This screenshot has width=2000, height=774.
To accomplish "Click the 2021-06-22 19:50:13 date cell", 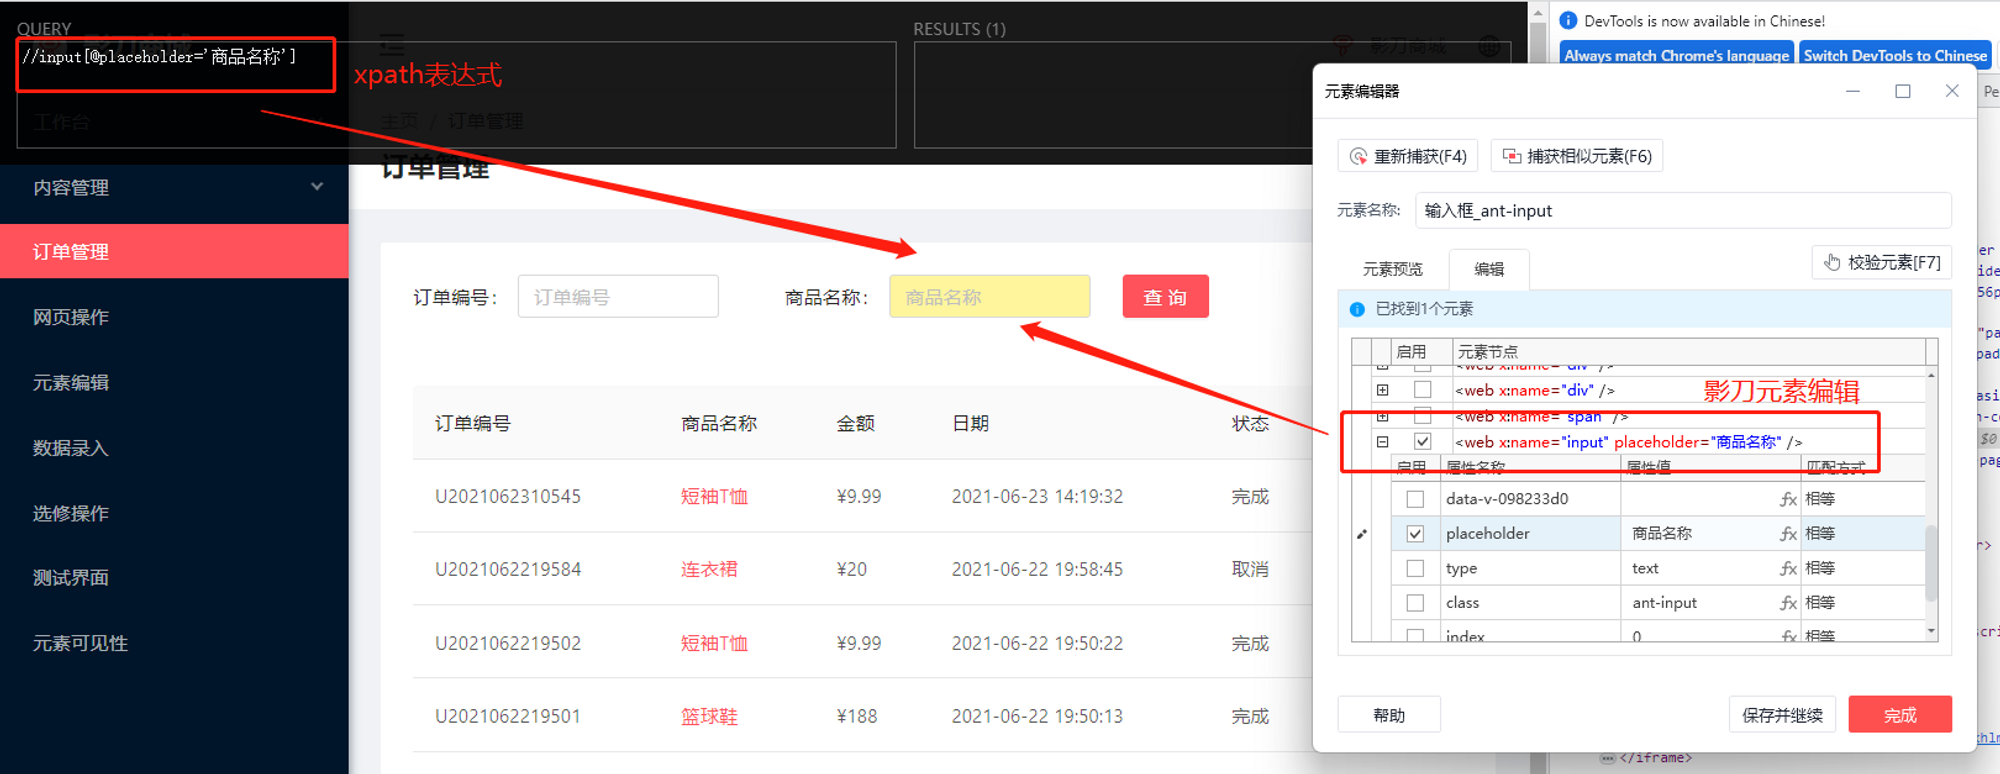I will pyautogui.click(x=1037, y=716).
